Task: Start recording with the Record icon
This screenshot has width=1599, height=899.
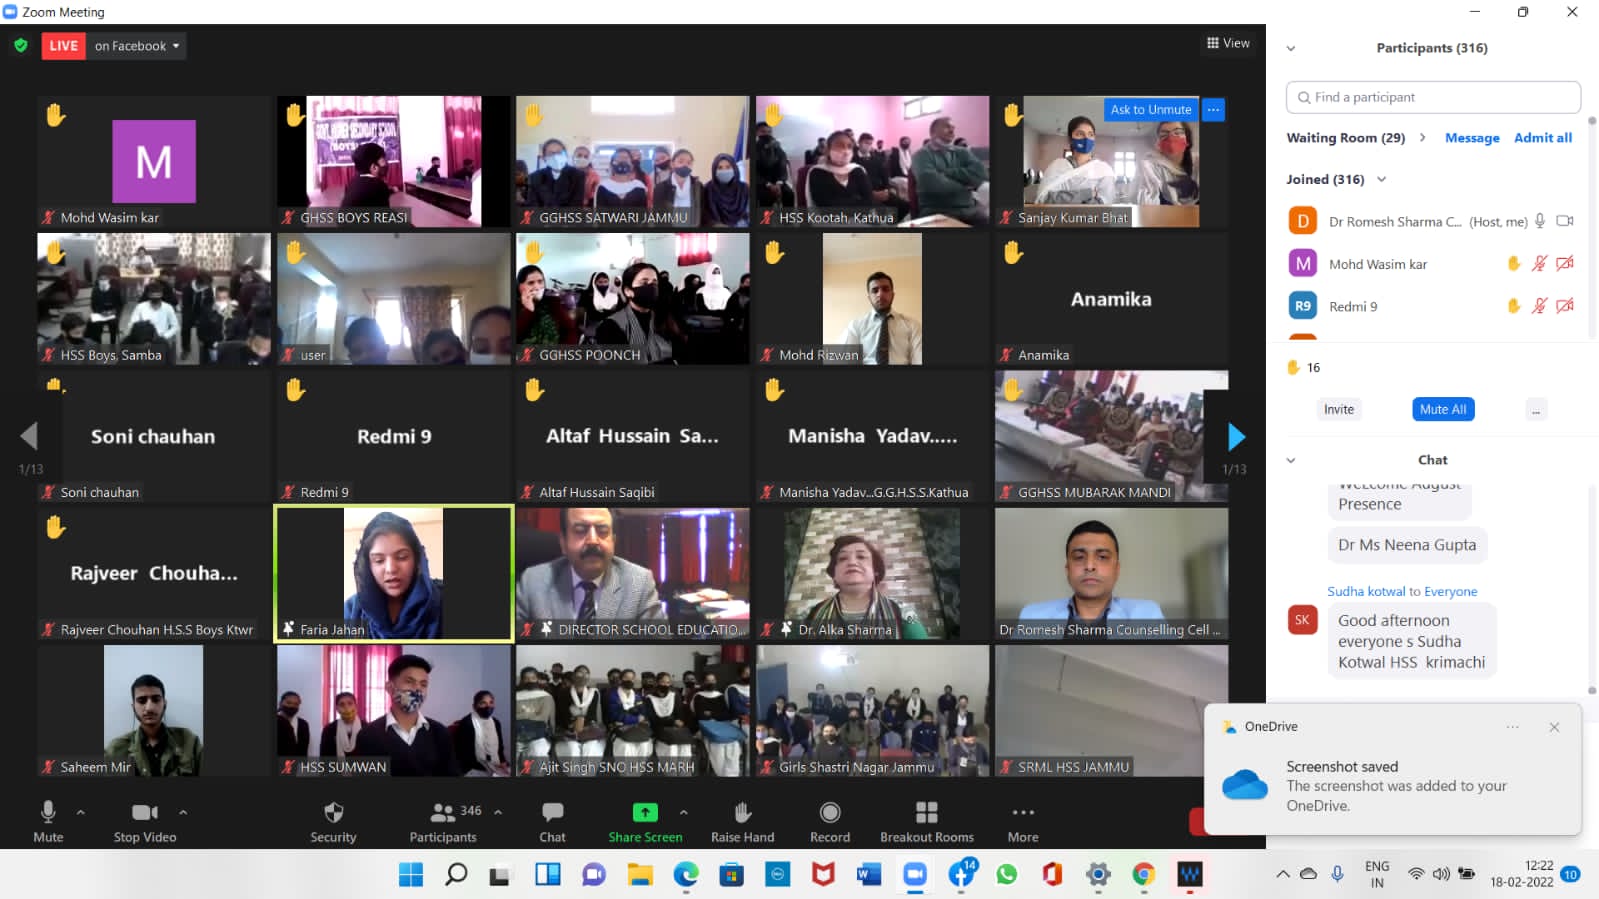Action: pyautogui.click(x=829, y=813)
